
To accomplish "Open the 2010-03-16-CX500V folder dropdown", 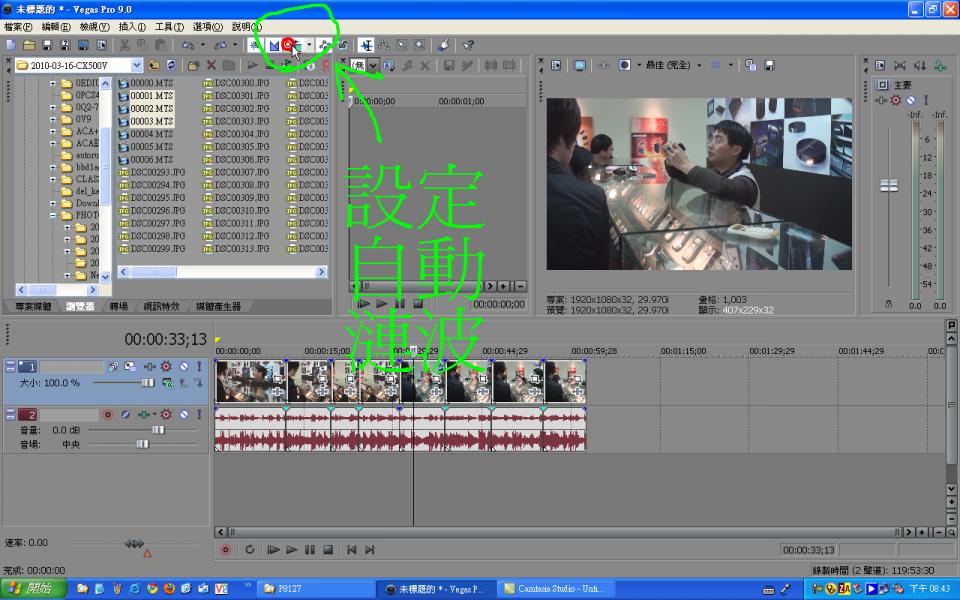I will coord(136,65).
